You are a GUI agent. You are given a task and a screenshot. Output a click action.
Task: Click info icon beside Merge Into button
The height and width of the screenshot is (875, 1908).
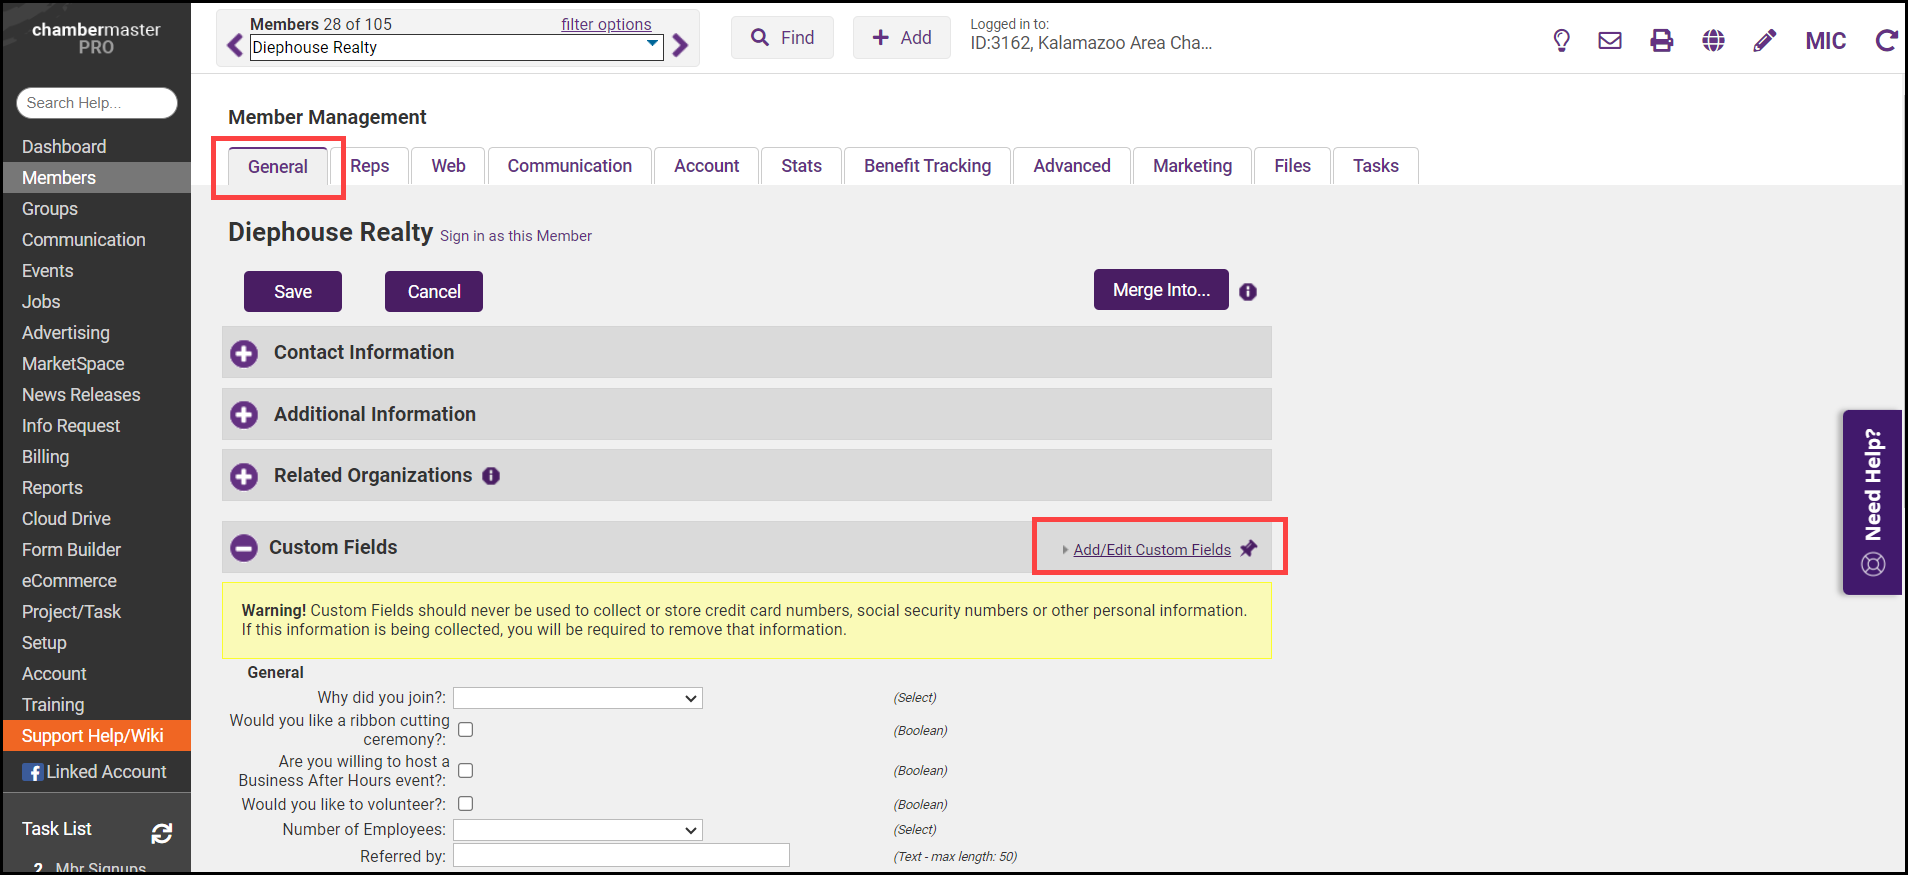1248,292
